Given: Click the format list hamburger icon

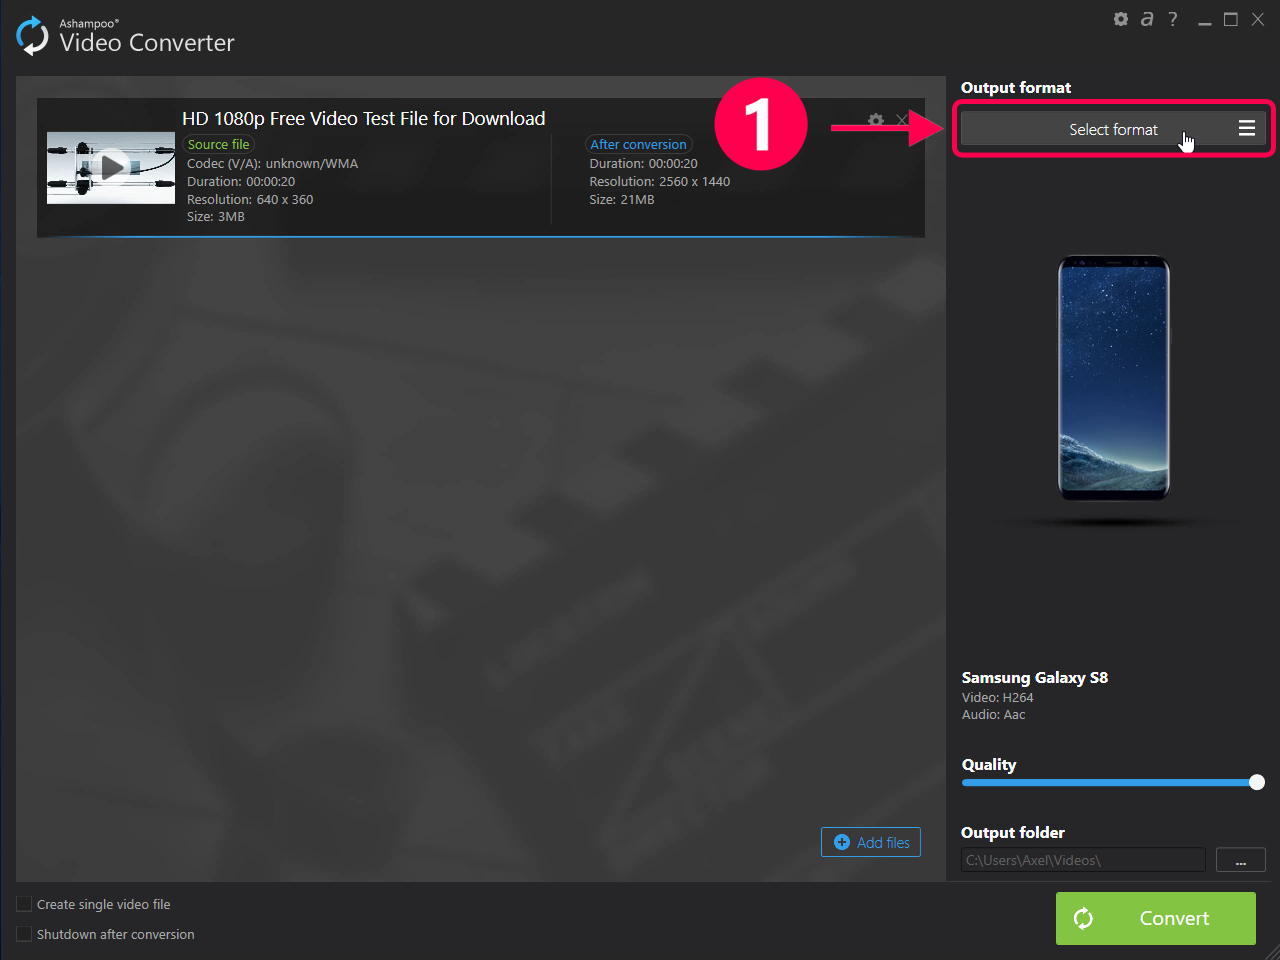Looking at the screenshot, I should pyautogui.click(x=1247, y=128).
